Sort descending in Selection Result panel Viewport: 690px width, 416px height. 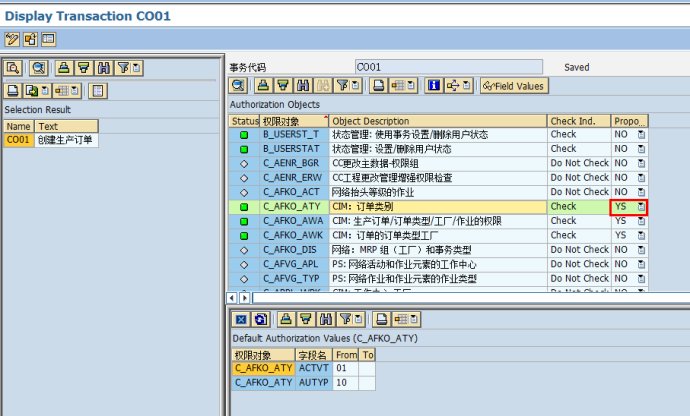84,68
